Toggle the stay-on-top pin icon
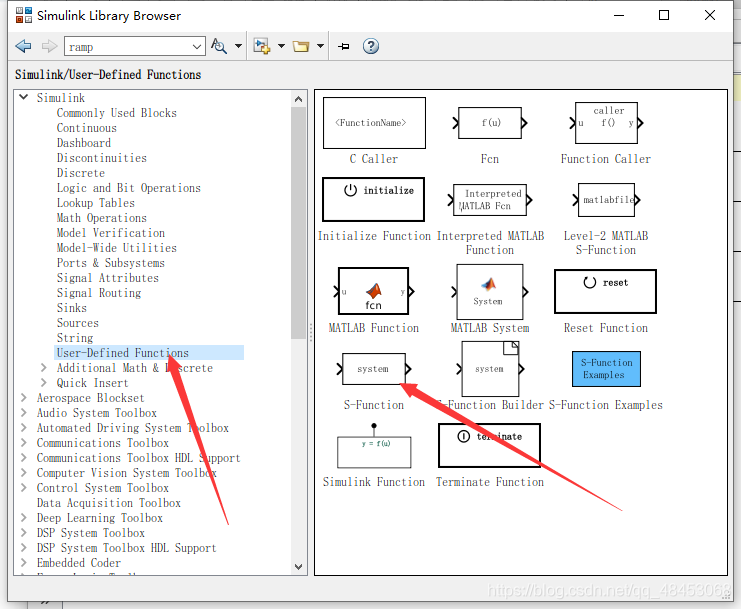 344,46
